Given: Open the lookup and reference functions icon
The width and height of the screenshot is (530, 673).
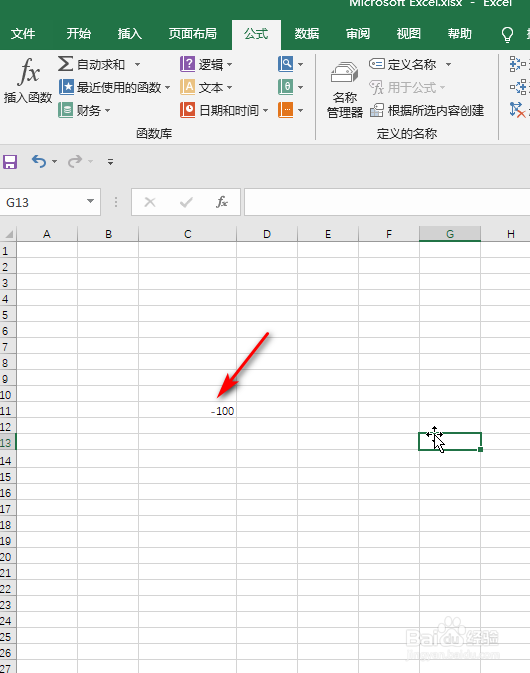Looking at the screenshot, I should [x=286, y=64].
